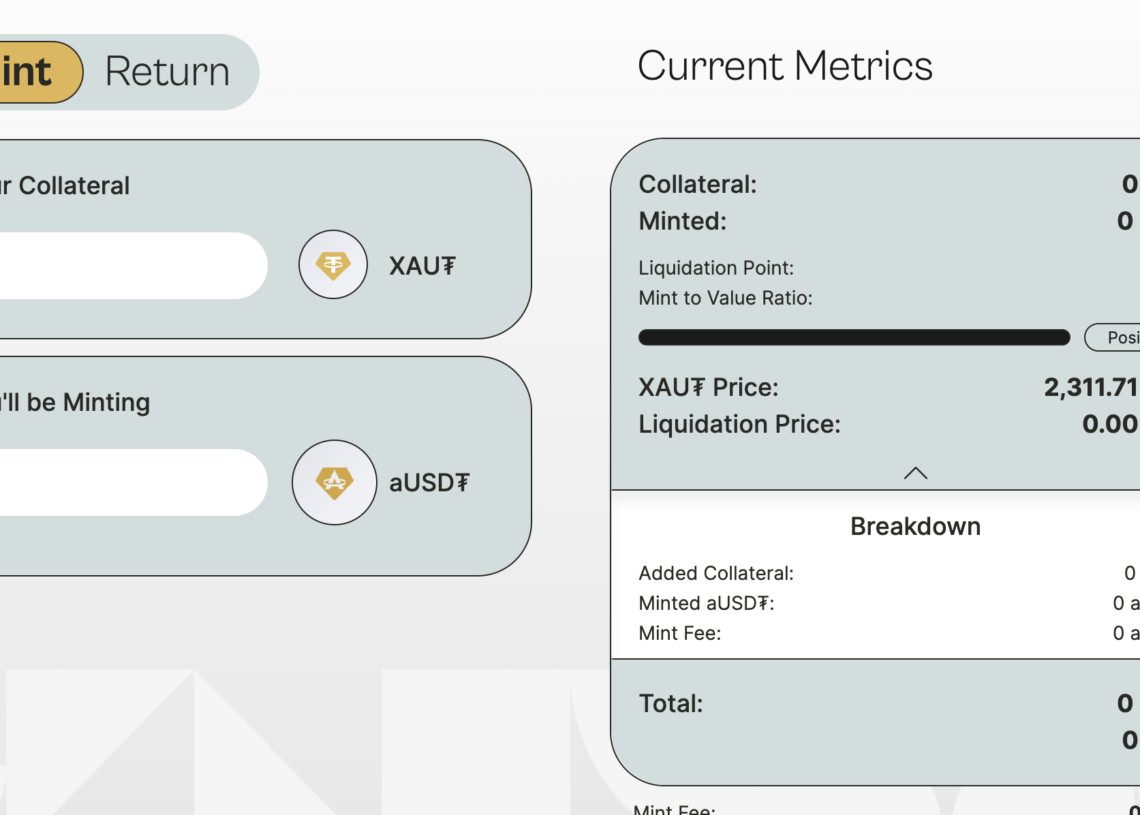Click the collateral amount input field
The width and height of the screenshot is (1140, 815).
coord(134,265)
